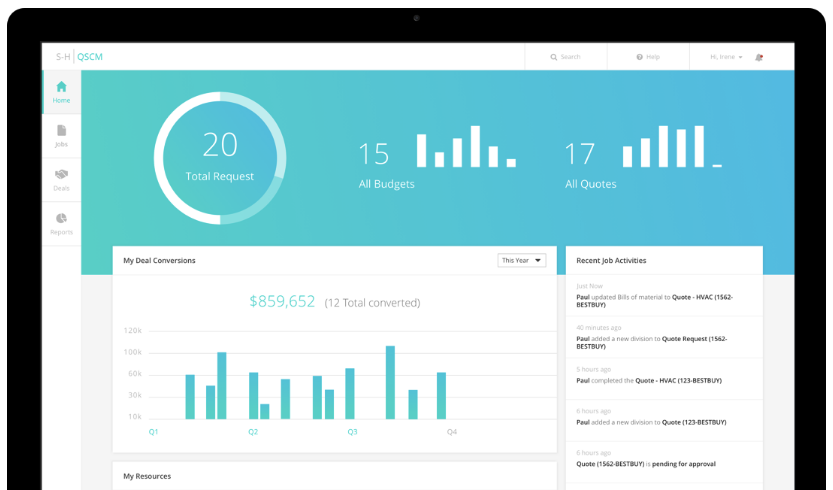Click the 40 minutes ago timestamp
This screenshot has width=833, height=490.
point(599,328)
